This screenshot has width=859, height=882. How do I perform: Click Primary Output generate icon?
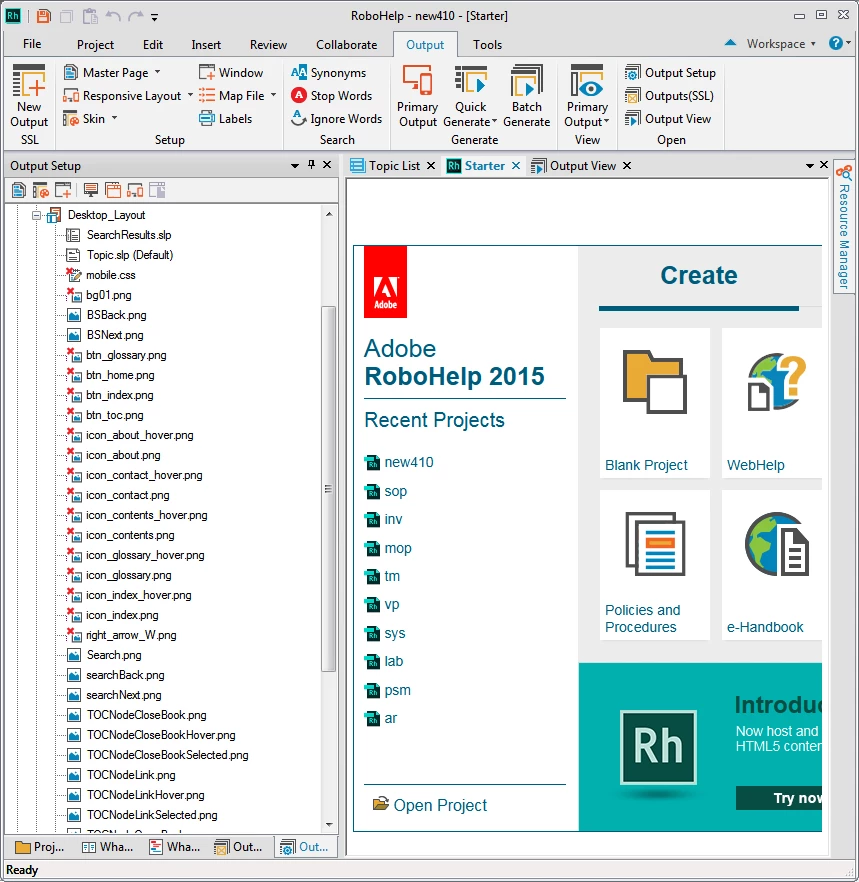tap(417, 80)
